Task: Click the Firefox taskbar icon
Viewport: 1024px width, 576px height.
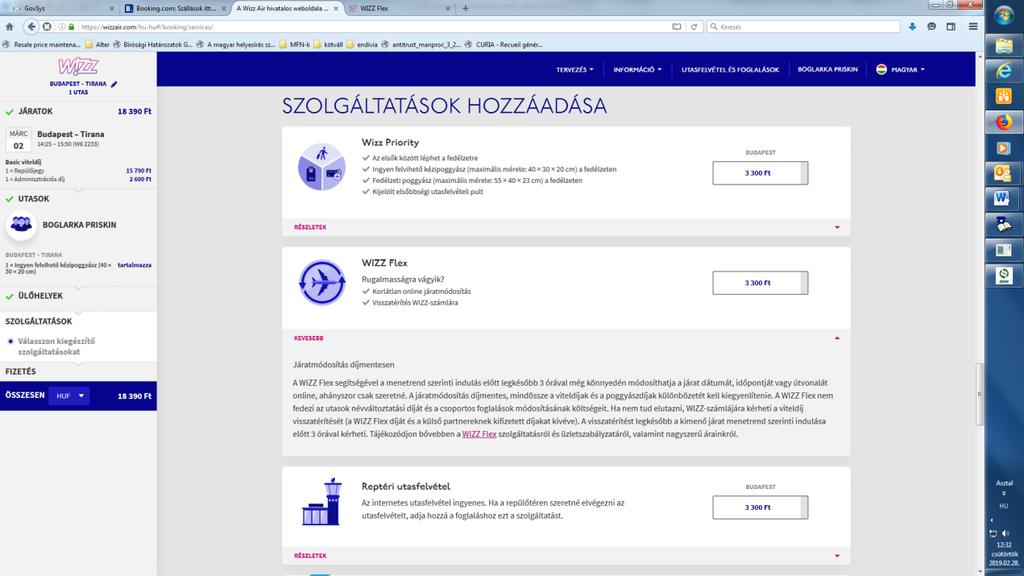Action: [1004, 122]
